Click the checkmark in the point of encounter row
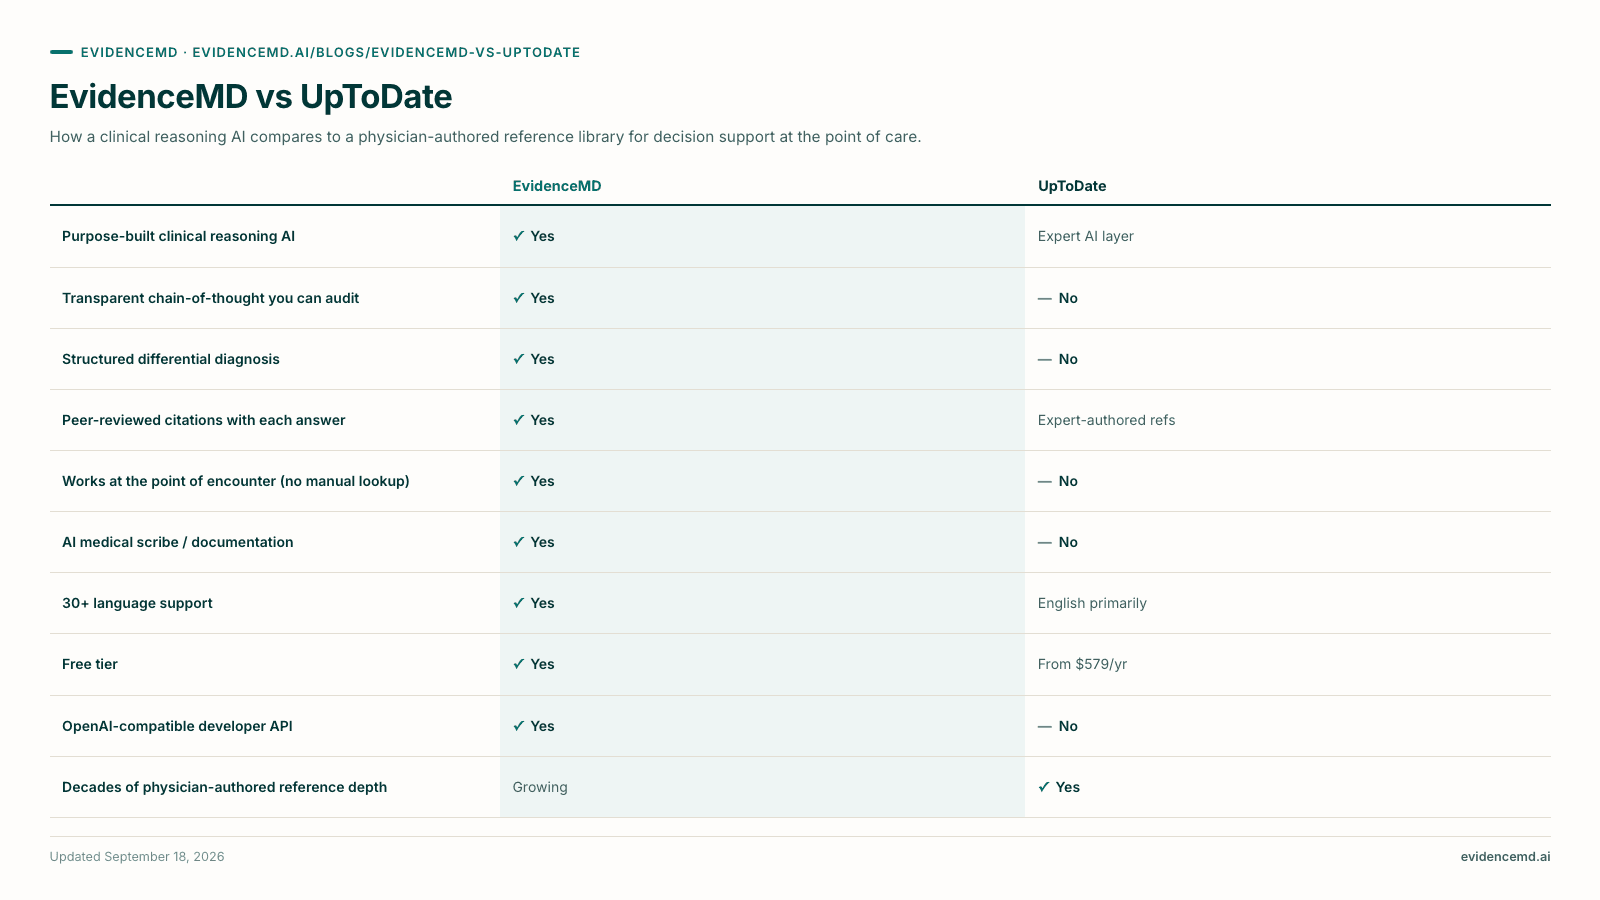This screenshot has height=900, width=1600. 518,481
